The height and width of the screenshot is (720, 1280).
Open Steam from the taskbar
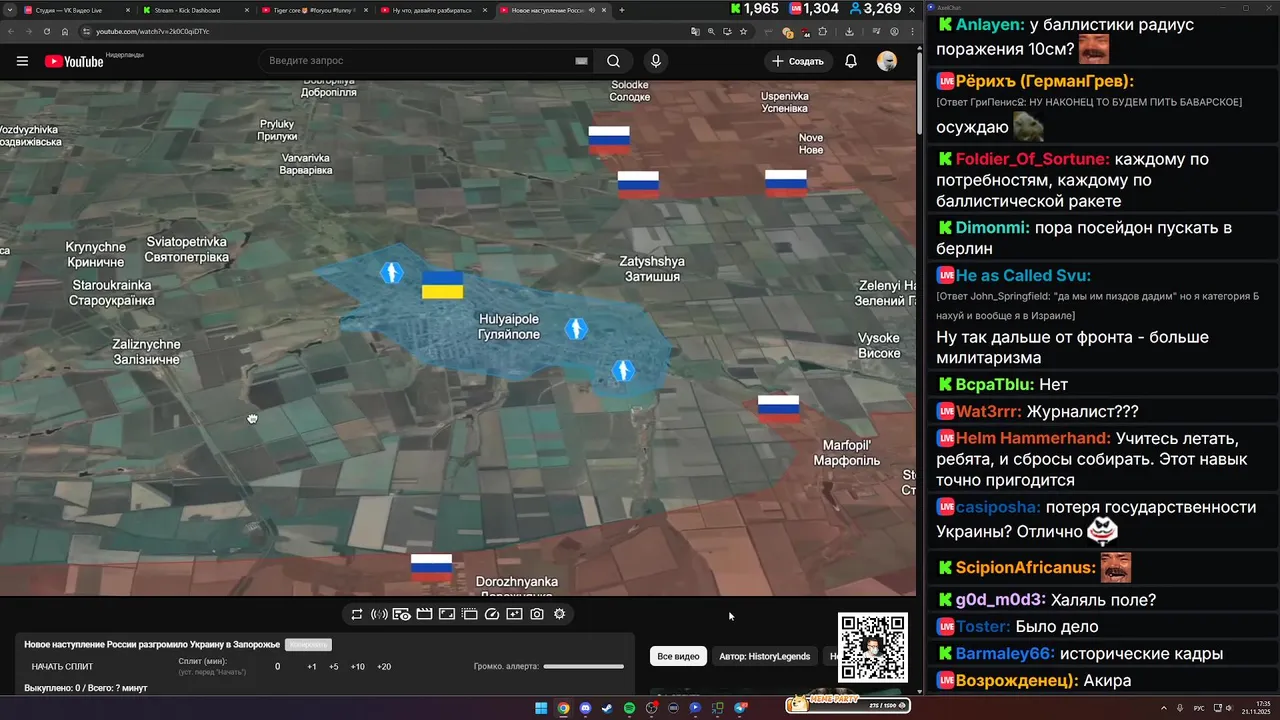click(607, 708)
